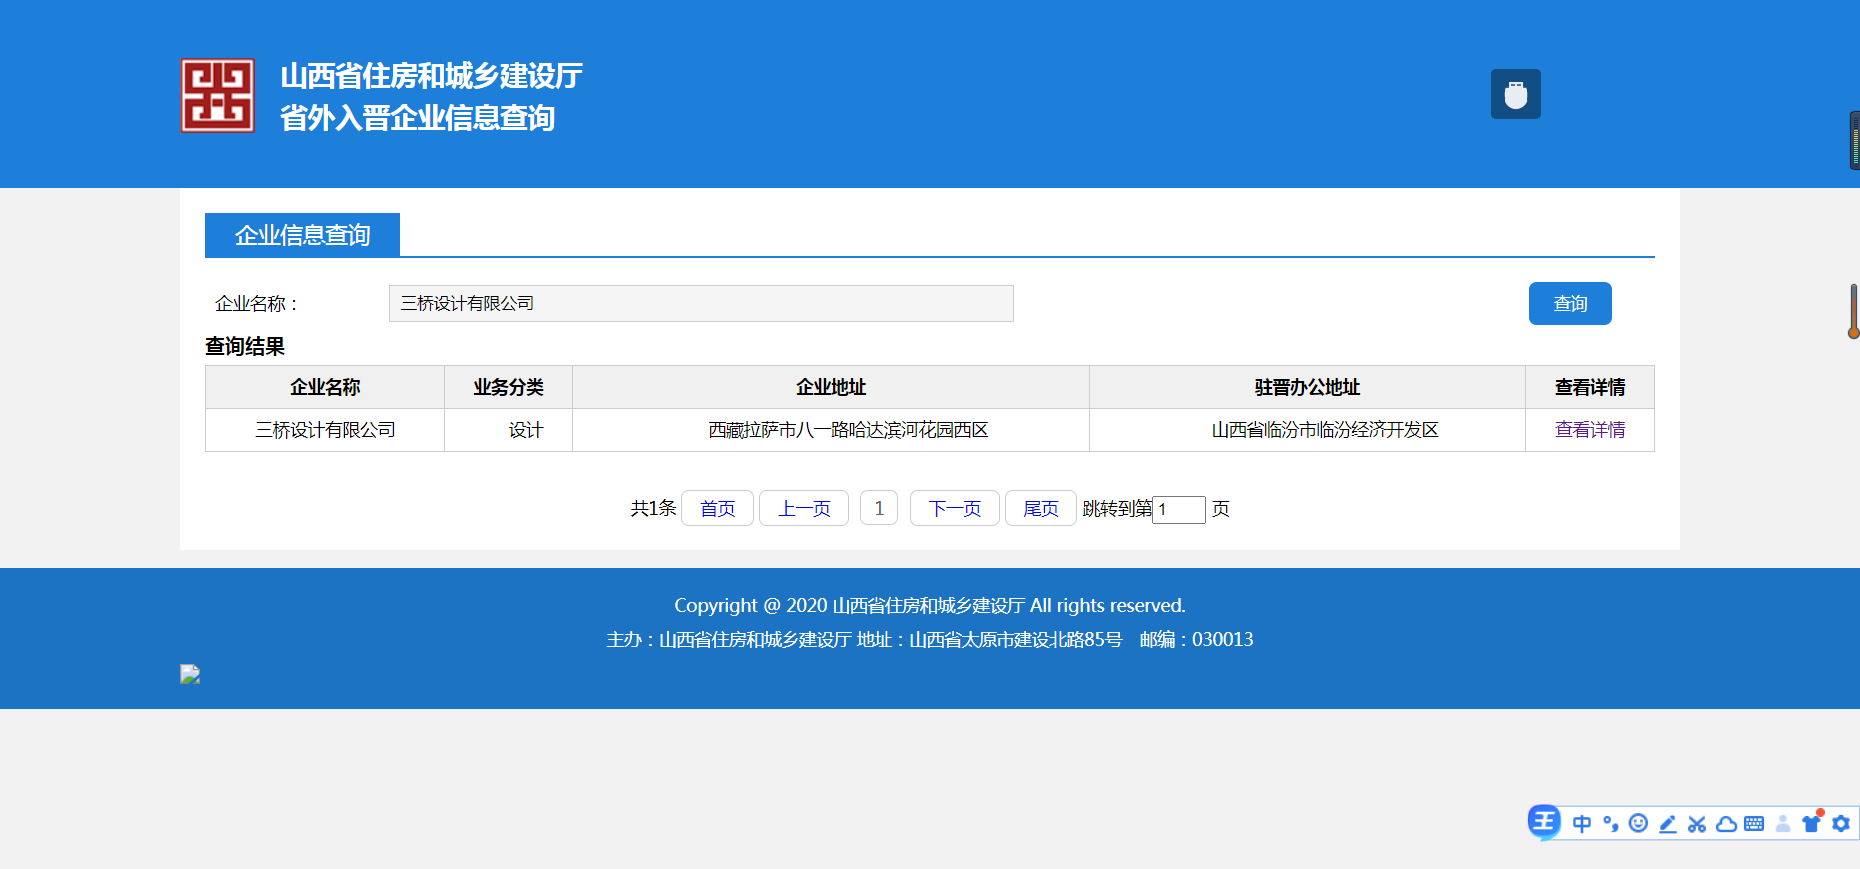Open the emoji panel smiley icon

click(x=1638, y=823)
